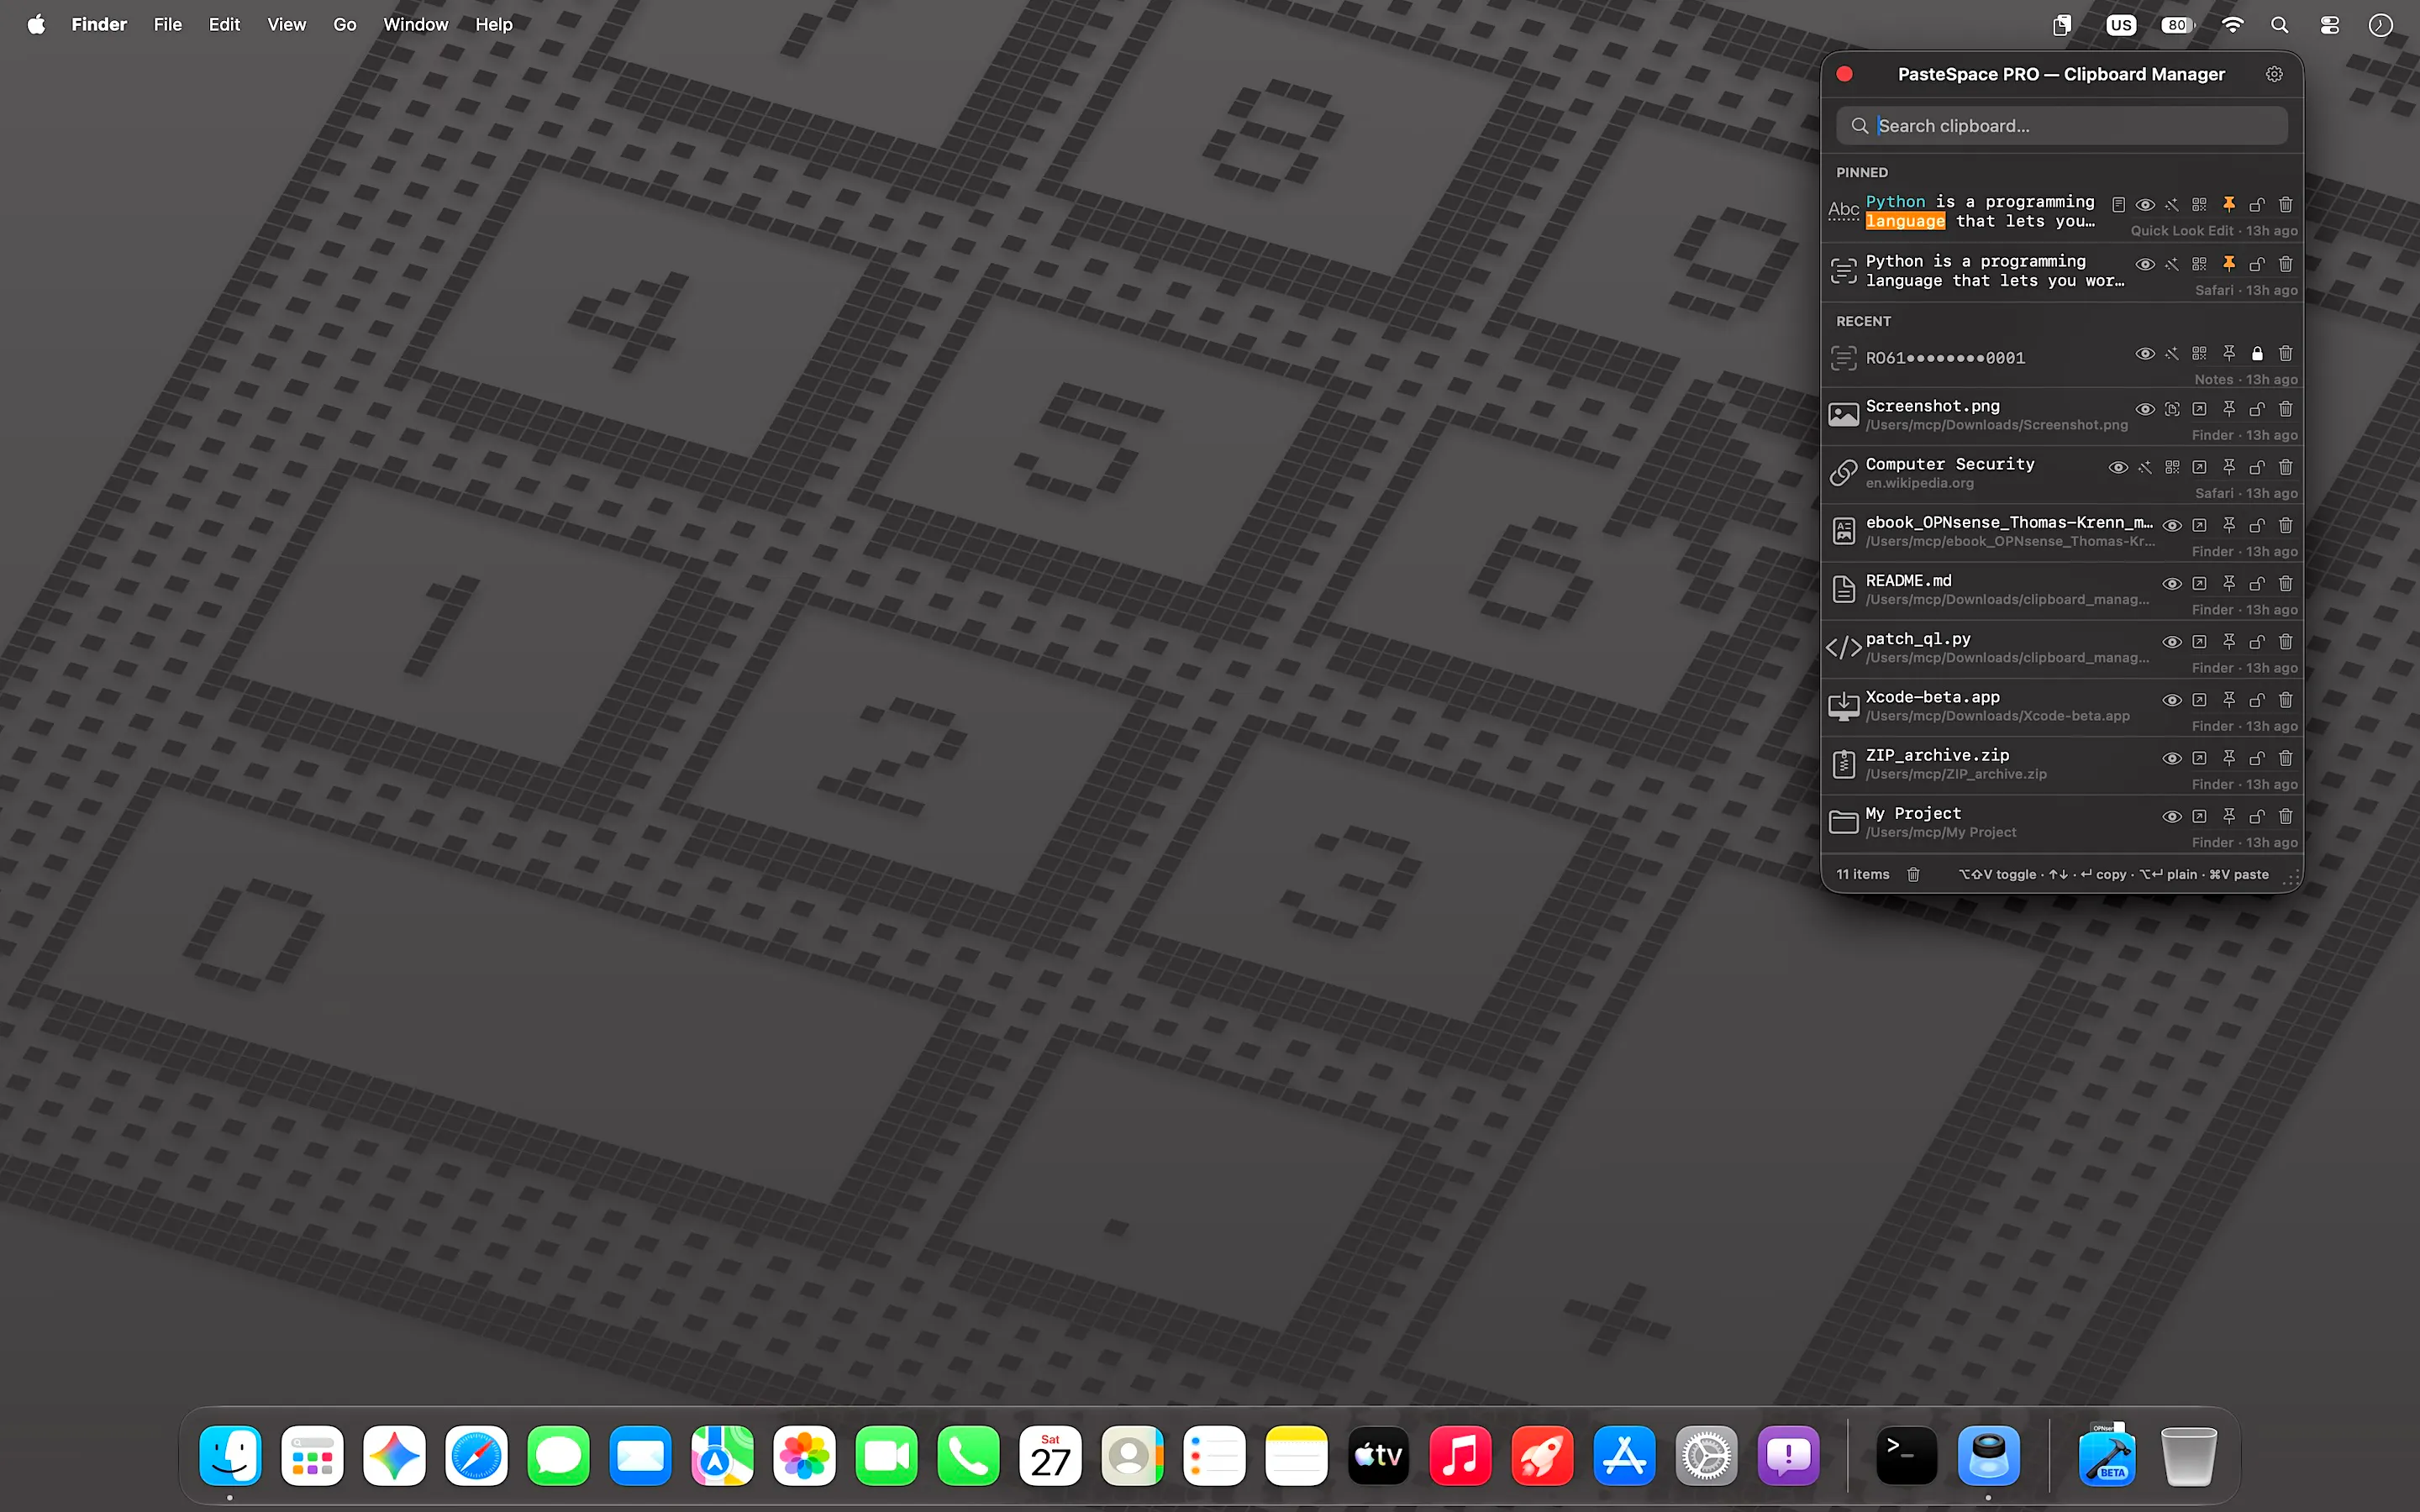Open the Apple menu
Screen dimensions: 2420x1512
(36, 24)
